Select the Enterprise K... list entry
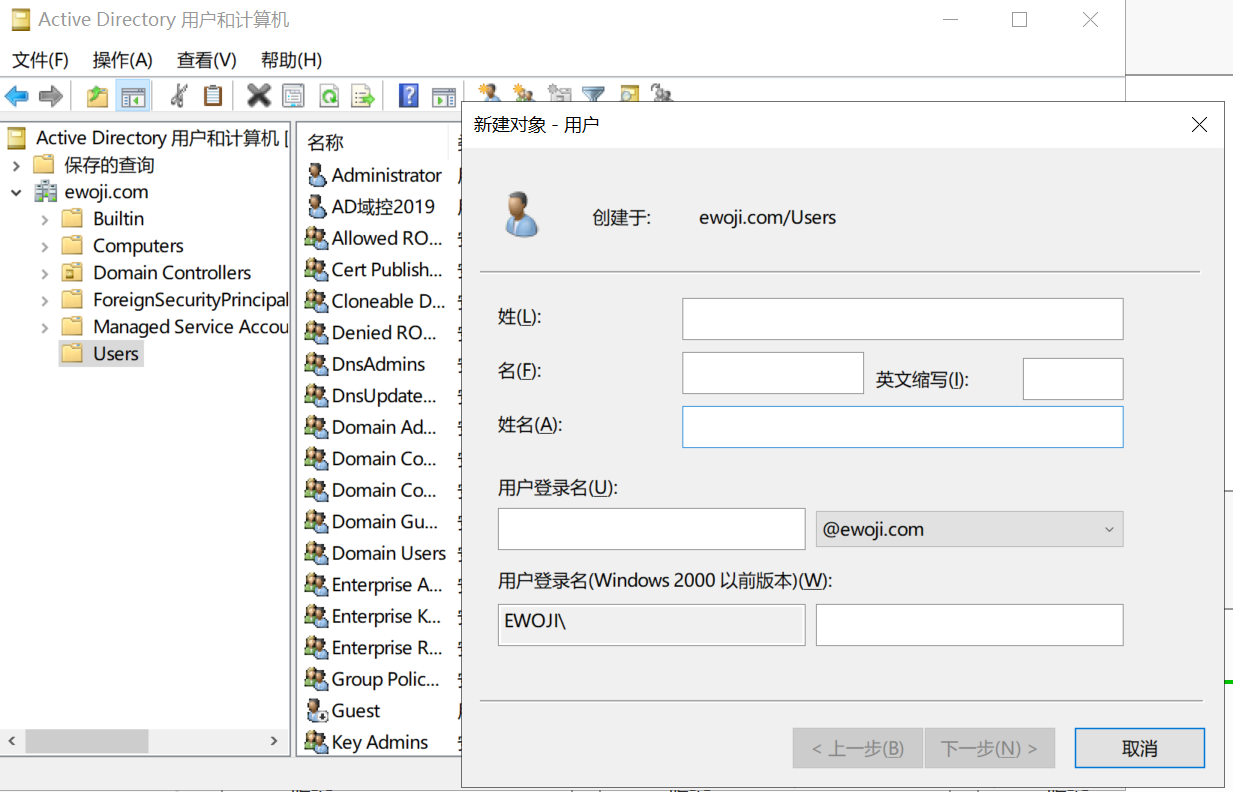 [x=373, y=616]
